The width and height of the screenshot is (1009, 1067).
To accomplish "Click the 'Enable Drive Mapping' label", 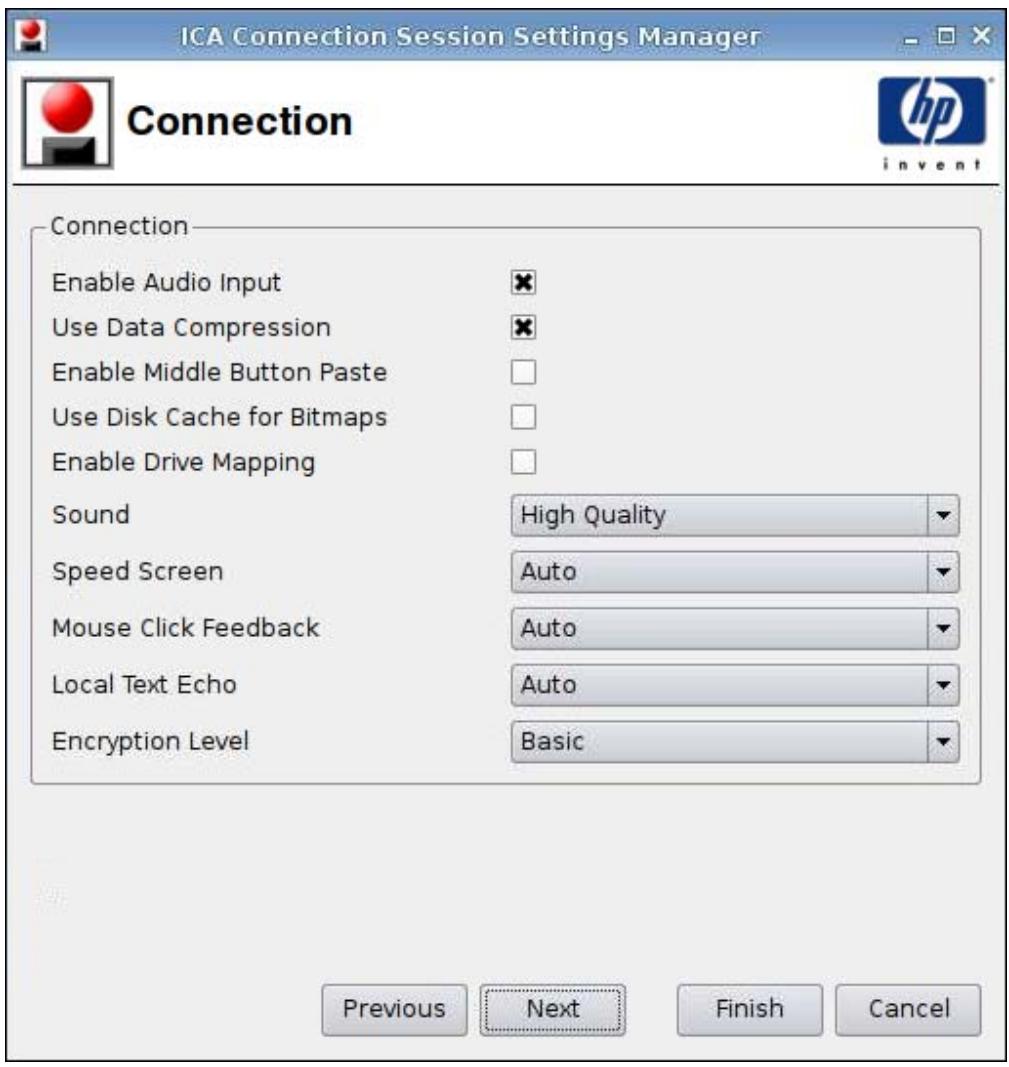I will (x=183, y=463).
